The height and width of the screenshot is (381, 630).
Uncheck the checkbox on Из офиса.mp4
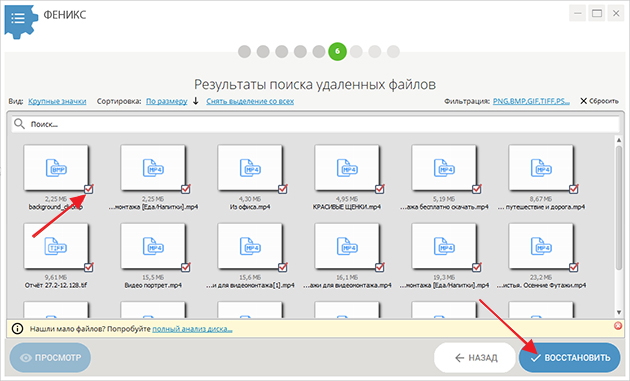[283, 189]
